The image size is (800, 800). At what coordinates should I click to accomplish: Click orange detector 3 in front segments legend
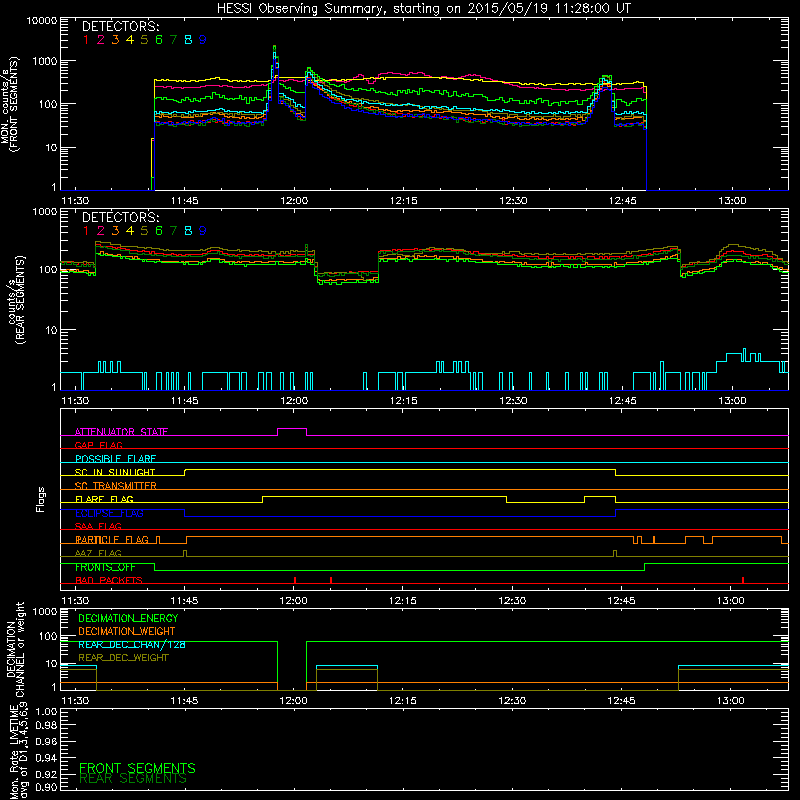click(115, 40)
